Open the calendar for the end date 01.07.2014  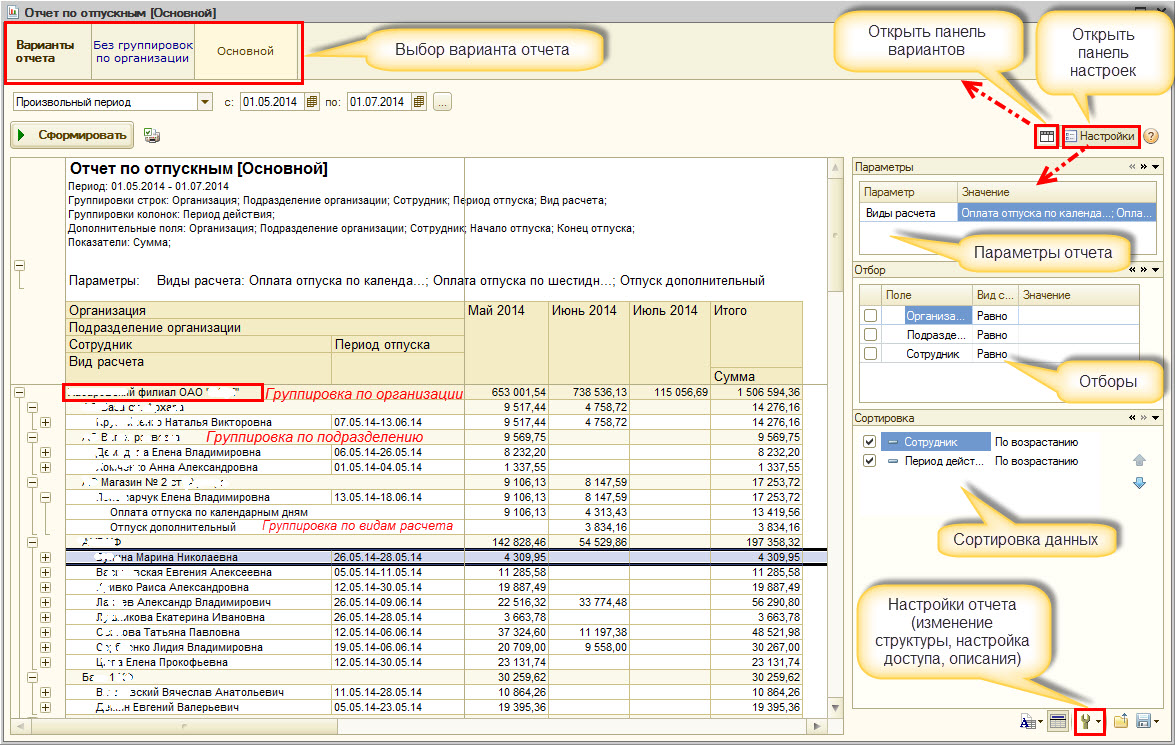(419, 102)
